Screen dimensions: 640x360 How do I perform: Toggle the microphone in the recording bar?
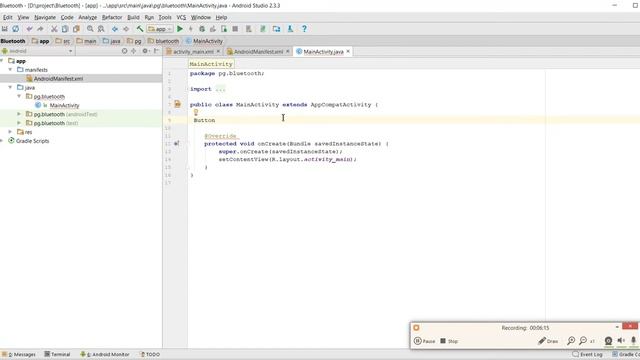[633, 340]
